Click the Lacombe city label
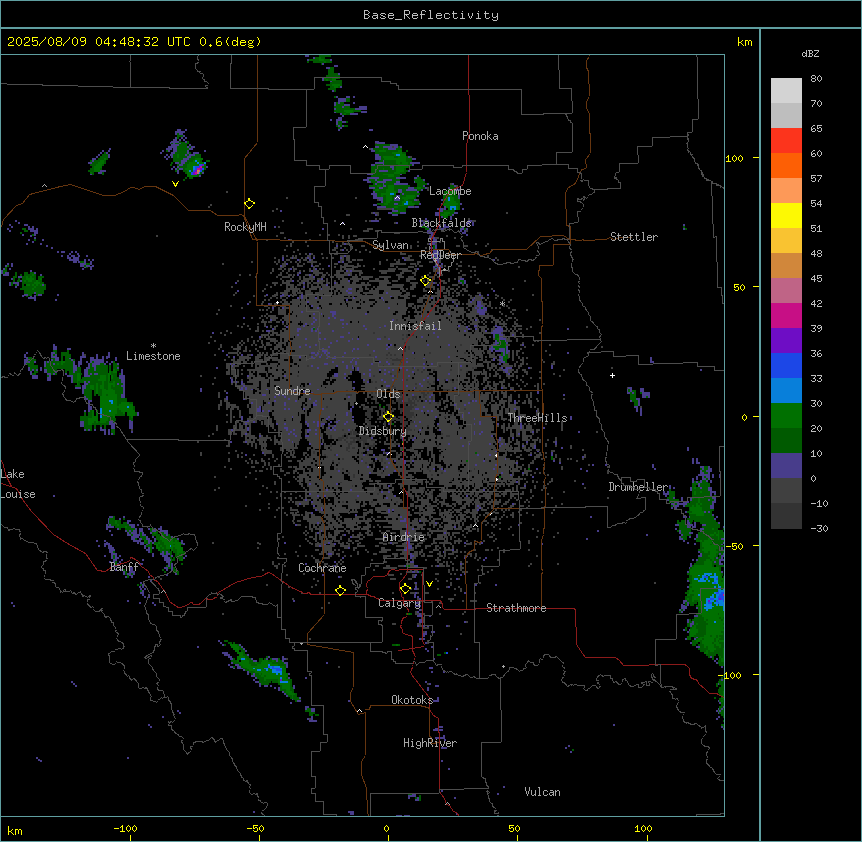Screen dimensions: 862x842 point(450,191)
